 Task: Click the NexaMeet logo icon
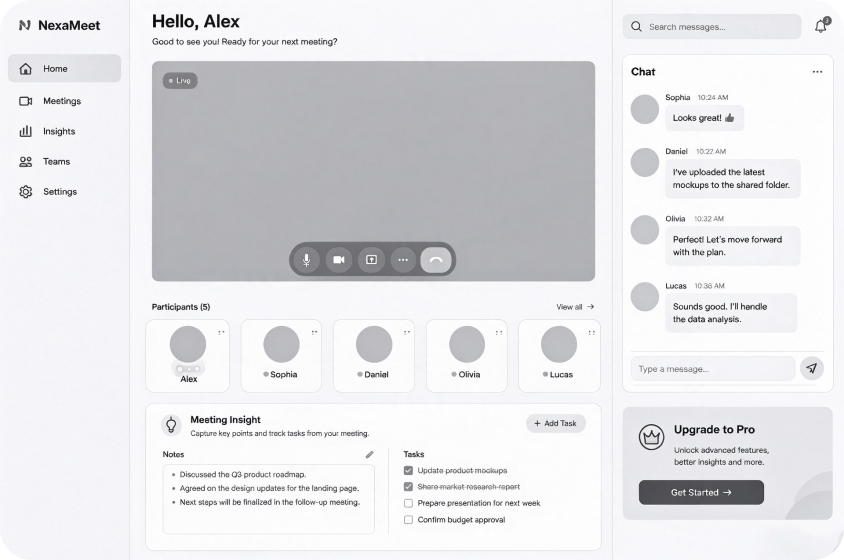click(25, 25)
